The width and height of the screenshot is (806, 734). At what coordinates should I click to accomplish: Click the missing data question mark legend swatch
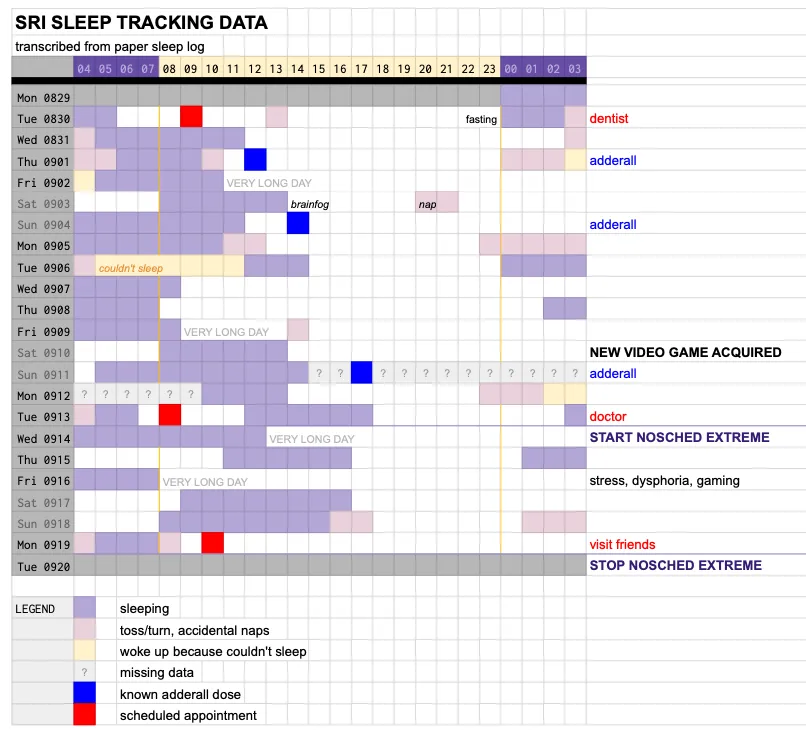click(85, 672)
